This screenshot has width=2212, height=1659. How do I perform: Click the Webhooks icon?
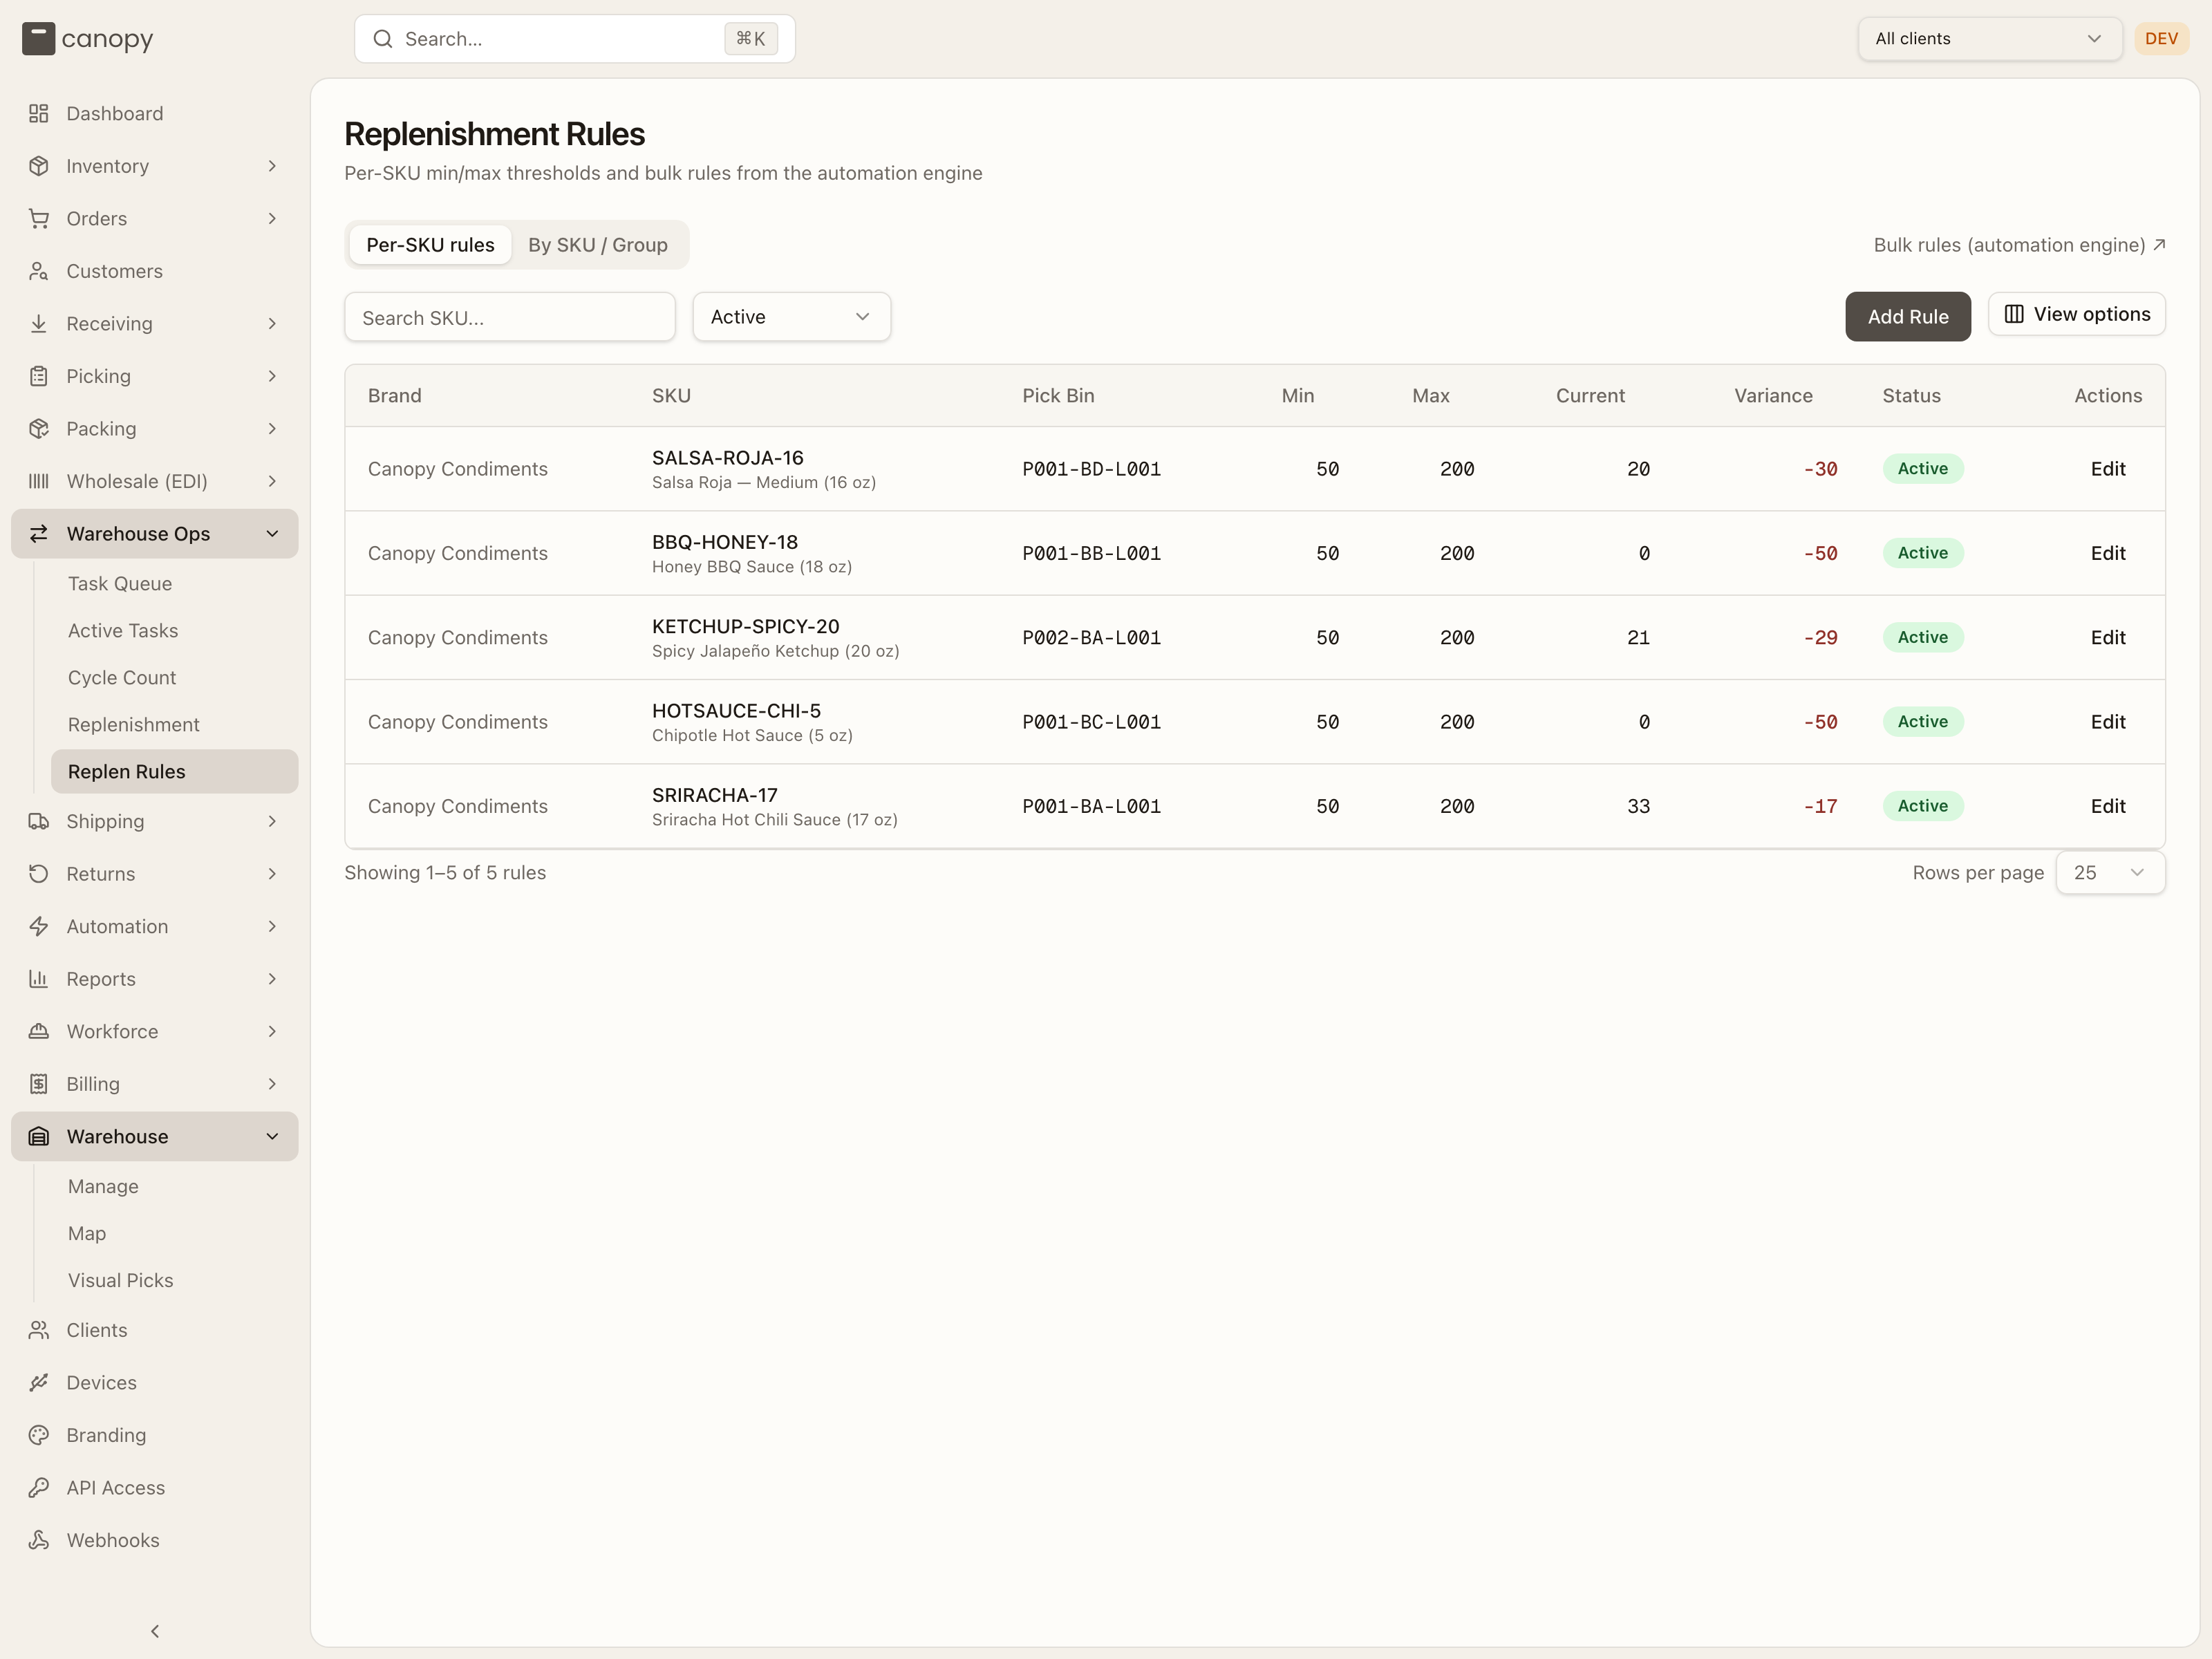[38, 1540]
